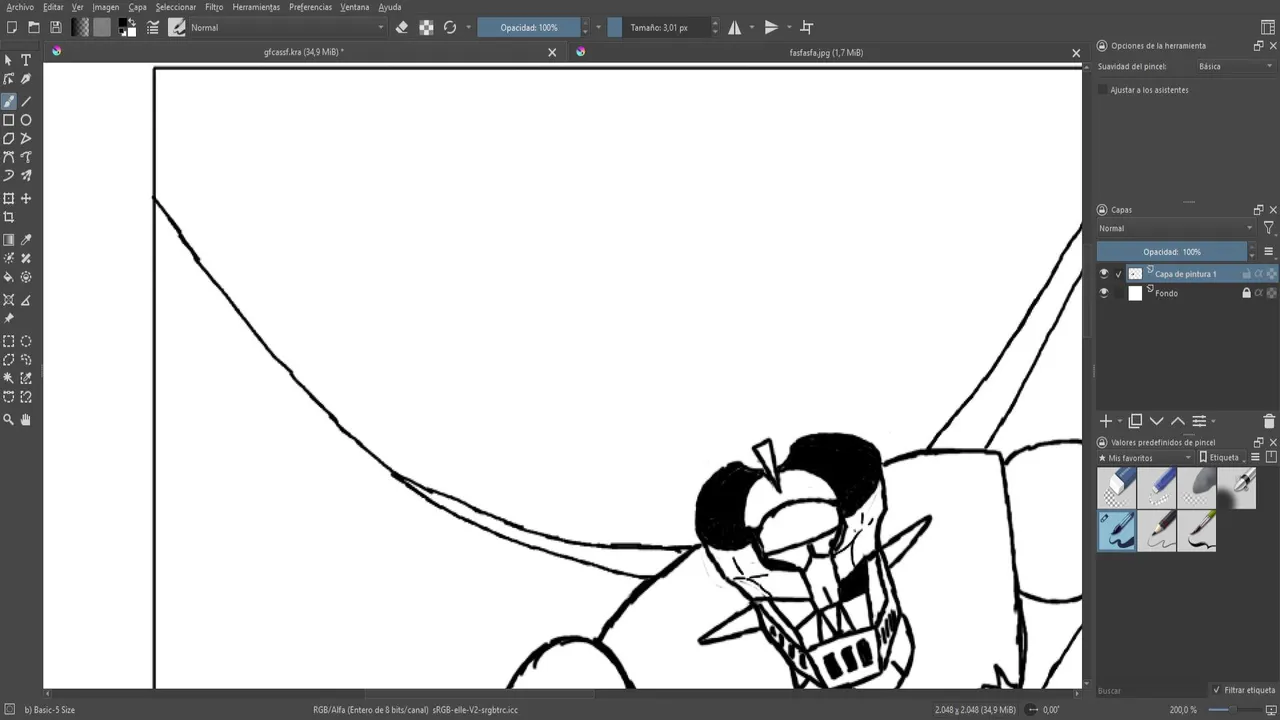Toggle vertical mirror tool

point(771,27)
